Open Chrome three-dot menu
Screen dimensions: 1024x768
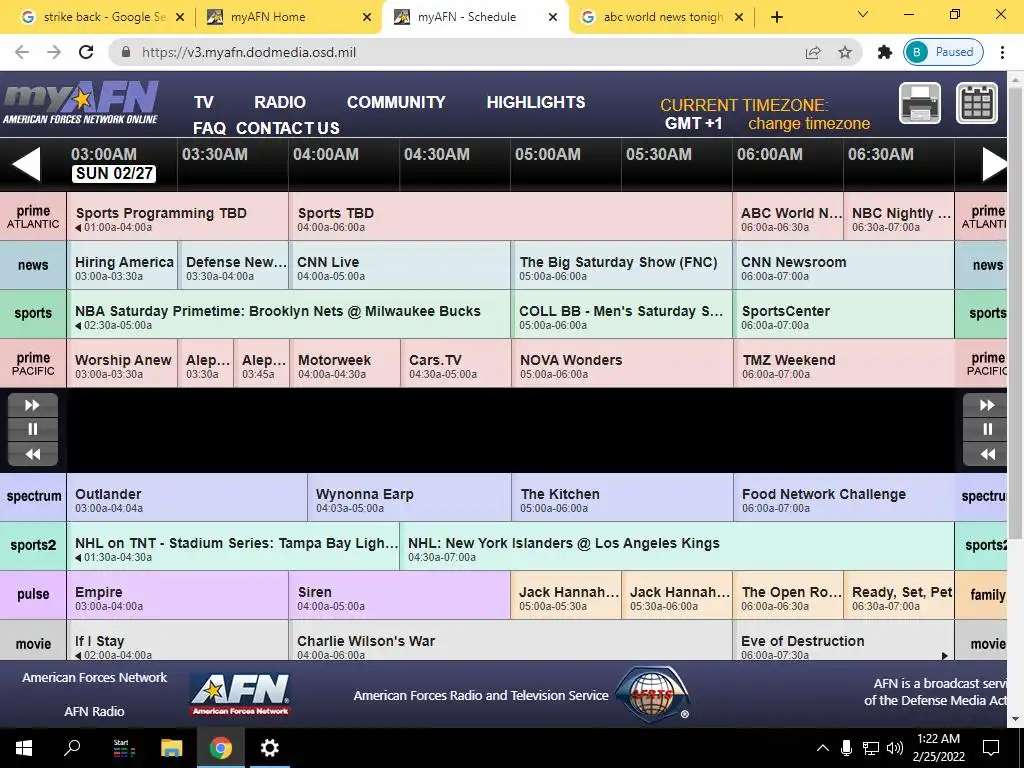point(1002,52)
